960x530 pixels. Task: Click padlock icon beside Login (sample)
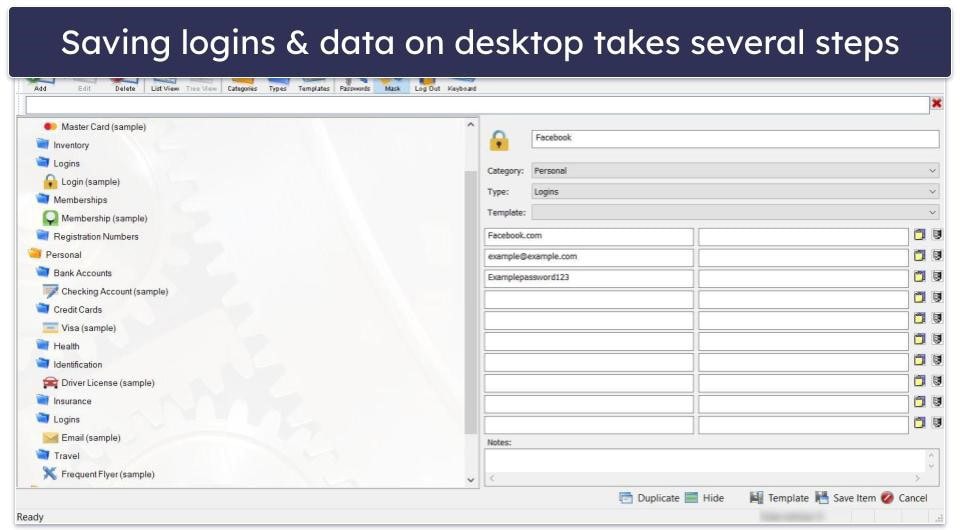pyautogui.click(x=50, y=181)
